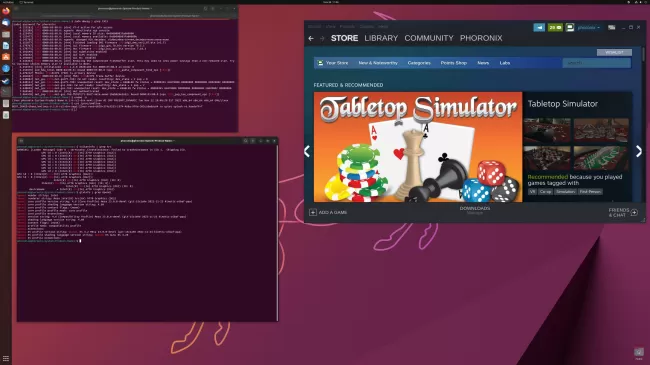Click the Steam store page scrollbar
This screenshot has width=650, height=365.
[643, 54]
